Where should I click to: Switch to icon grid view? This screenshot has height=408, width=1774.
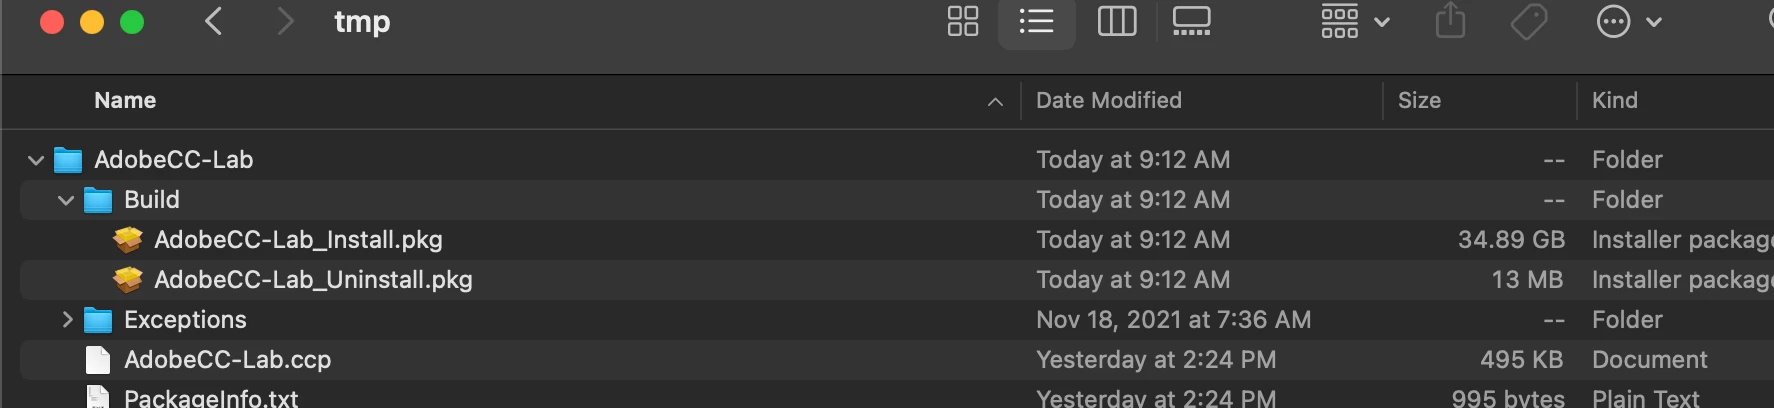[963, 21]
